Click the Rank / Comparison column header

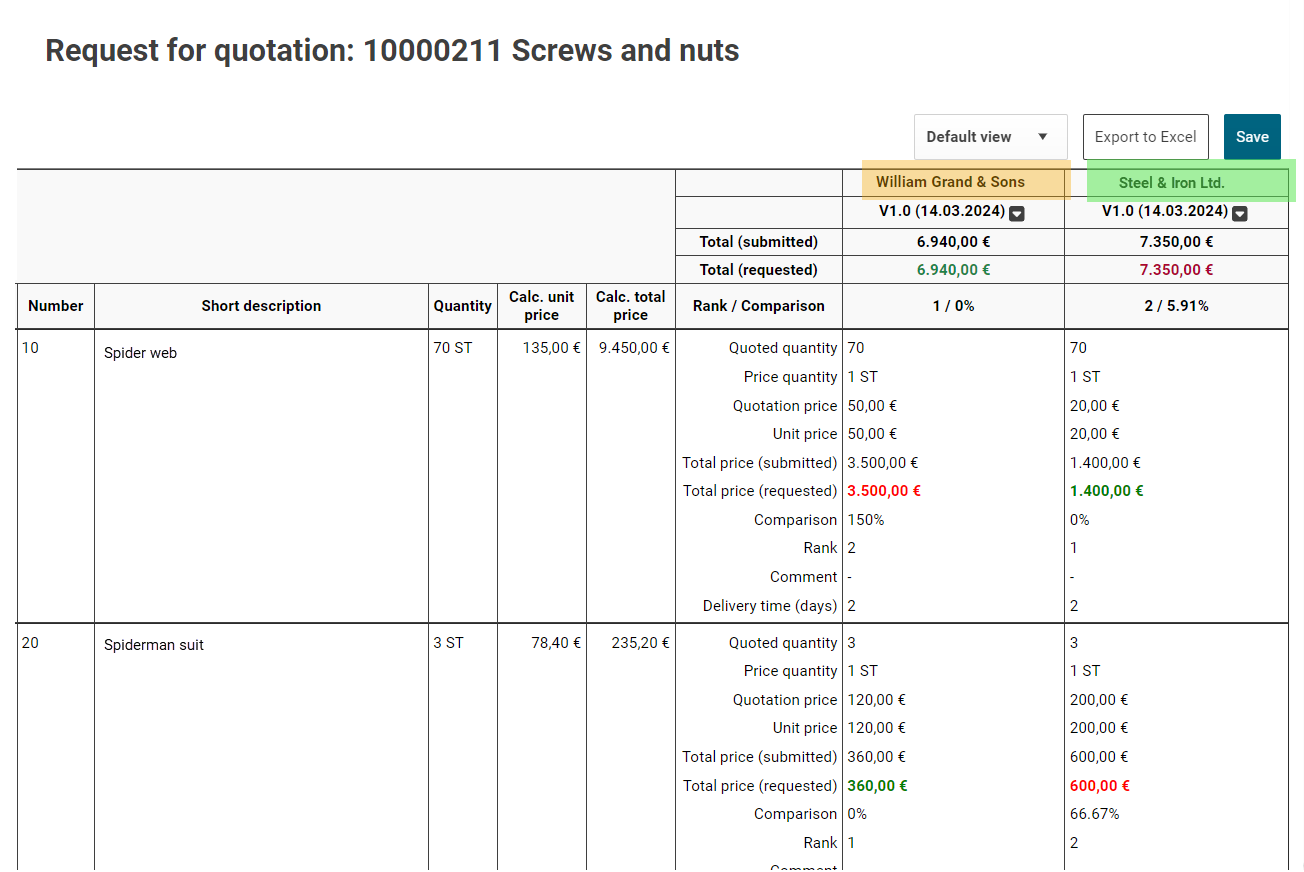(x=758, y=306)
